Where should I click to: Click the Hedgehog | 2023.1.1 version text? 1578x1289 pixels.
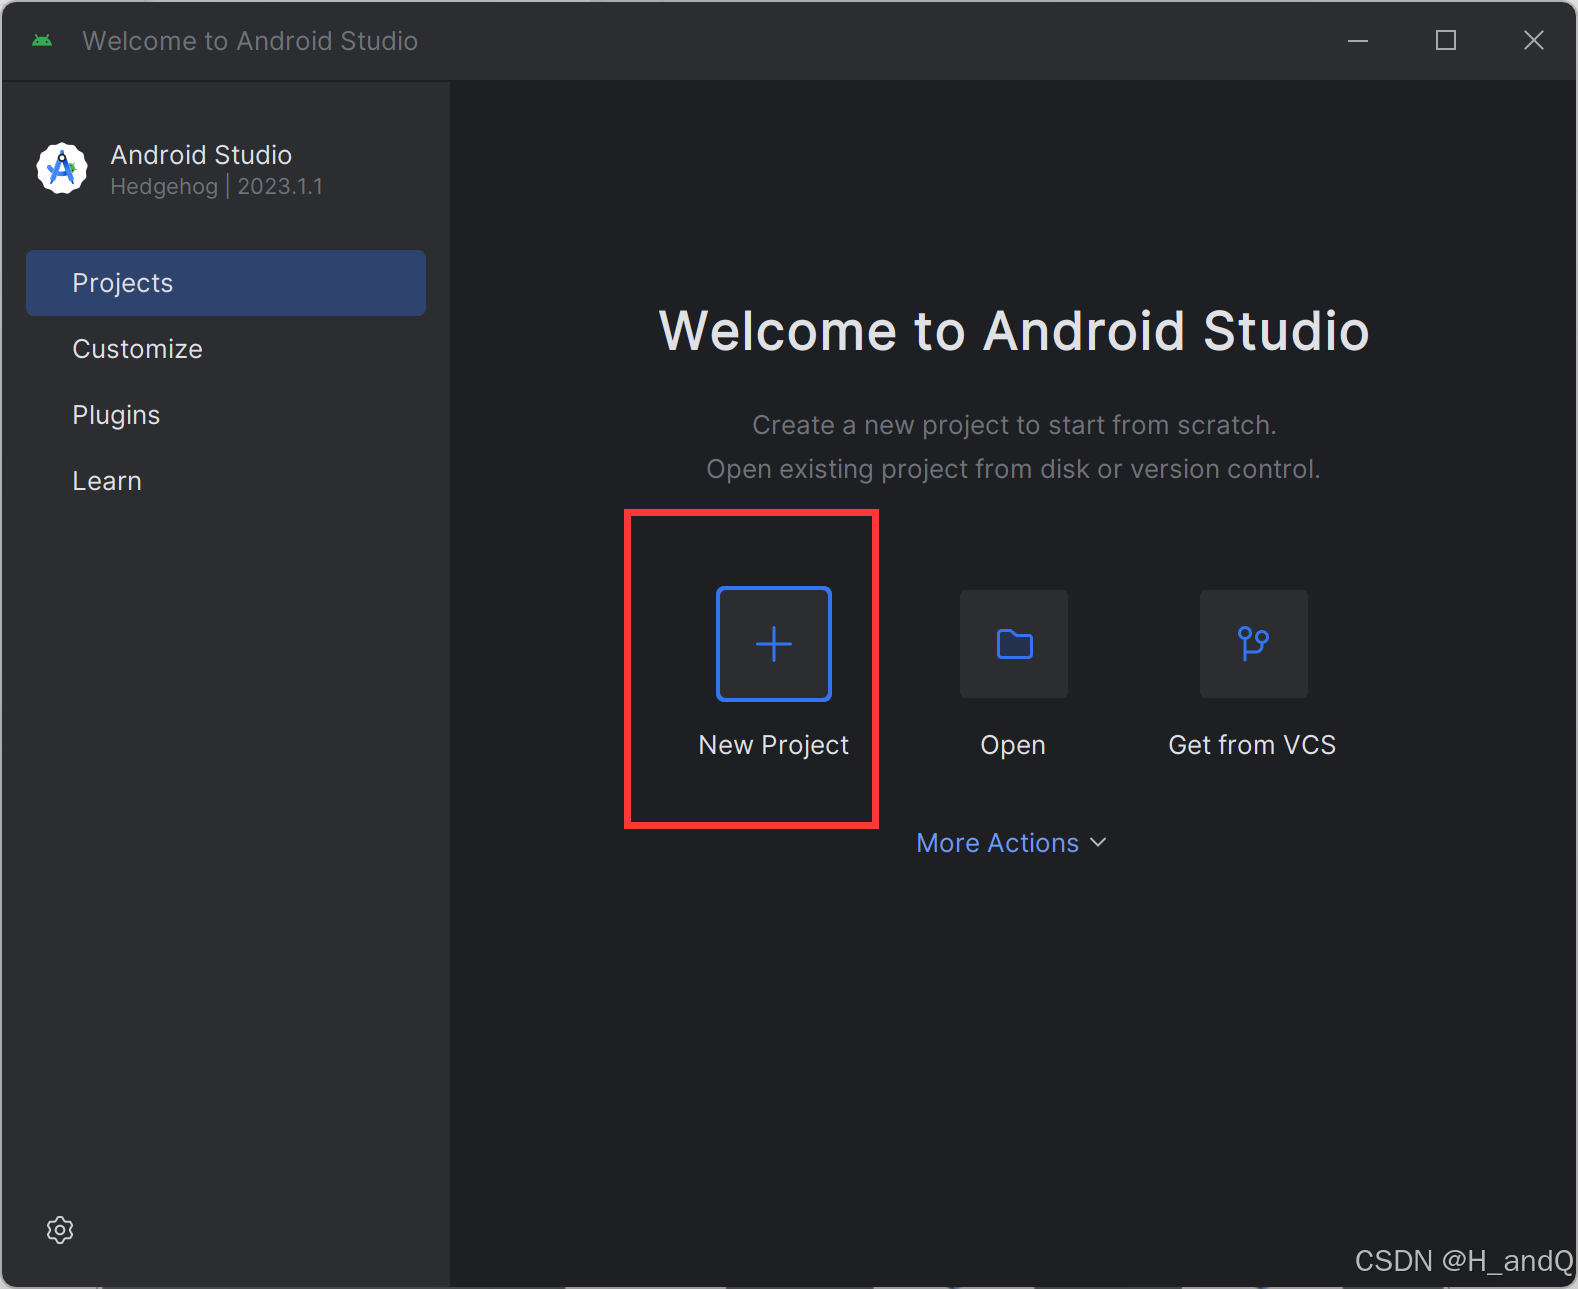coord(217,187)
